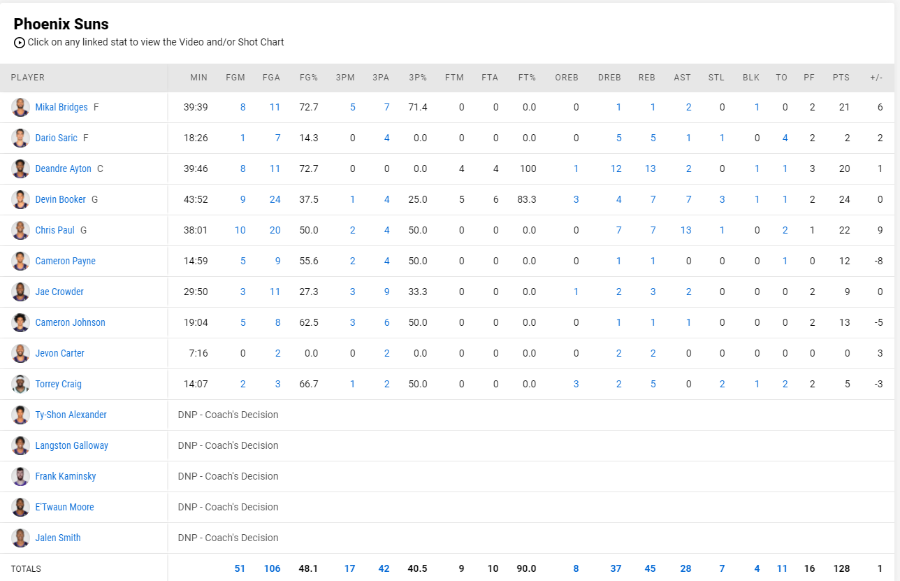Viewport: 900px width, 581px height.
Task: Open Mikal Bridges player page
Action: point(61,107)
